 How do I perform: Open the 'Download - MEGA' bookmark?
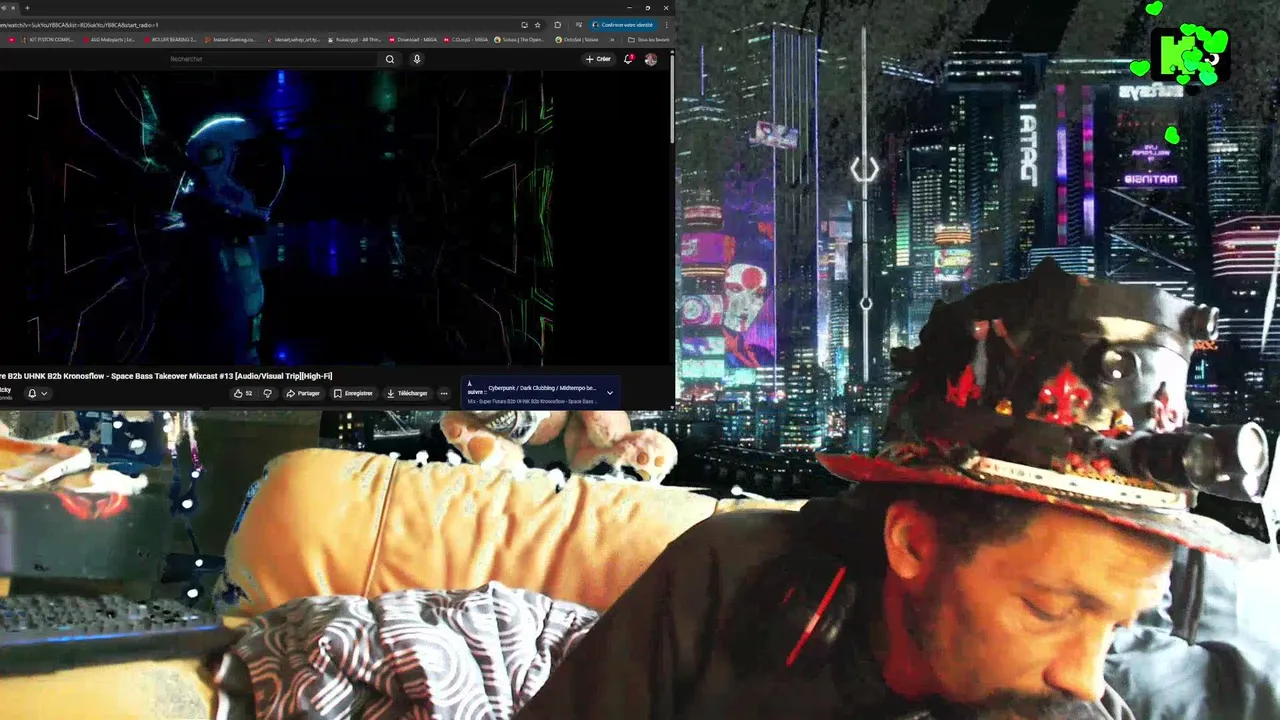(413, 40)
